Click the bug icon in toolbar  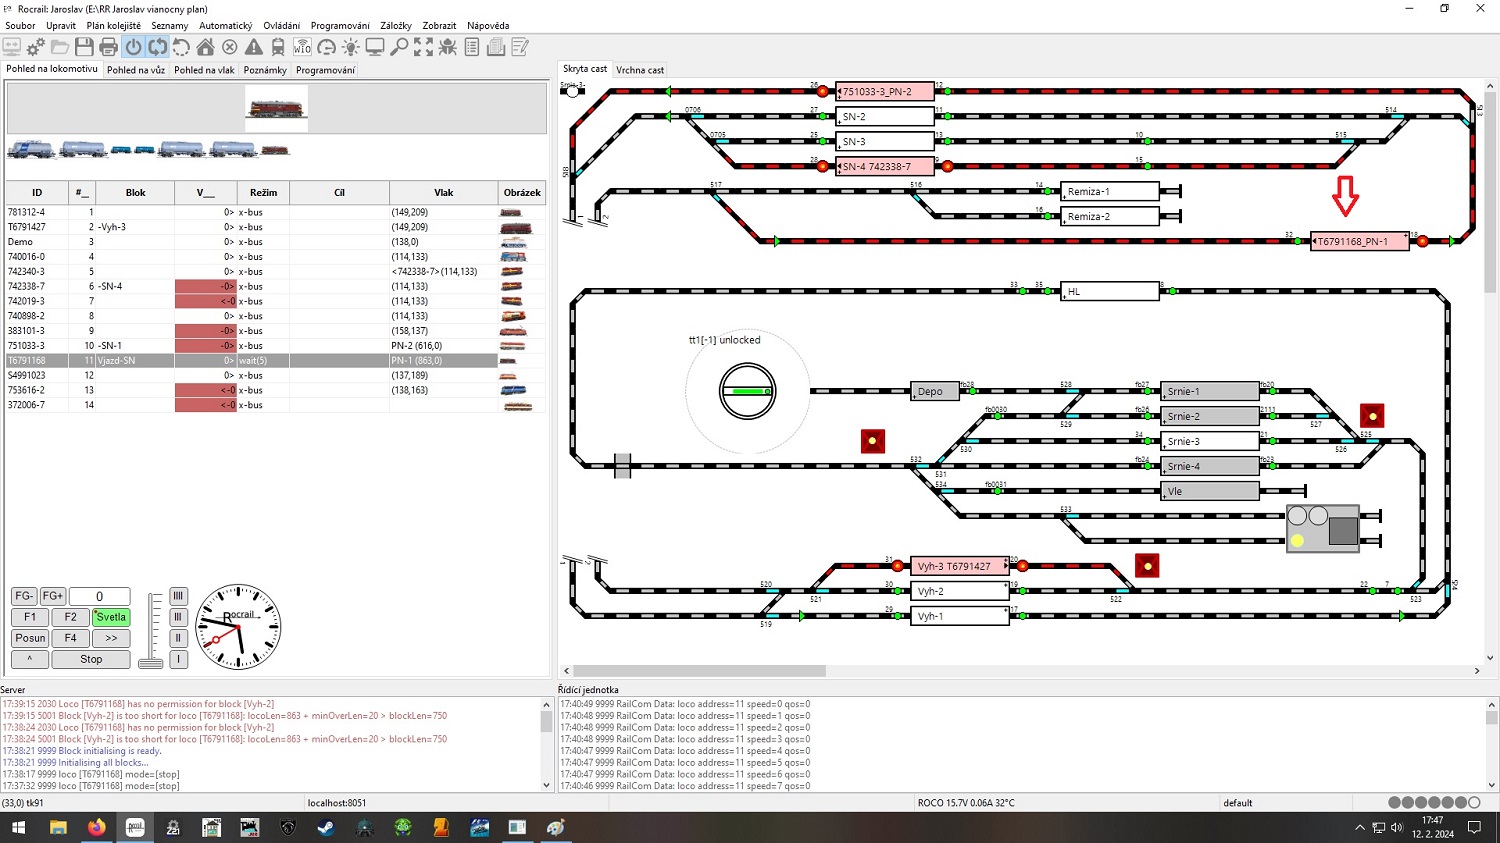pyautogui.click(x=447, y=47)
